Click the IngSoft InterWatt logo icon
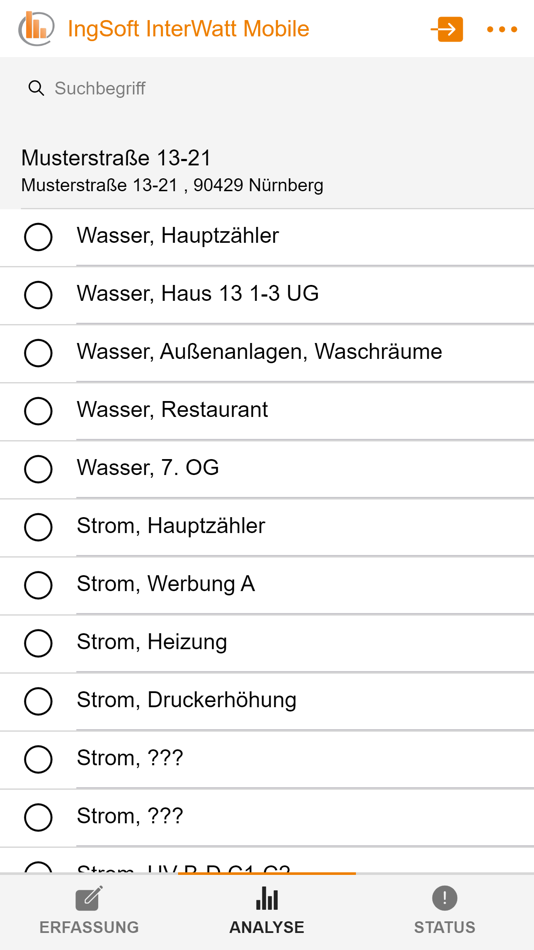 (x=36, y=28)
